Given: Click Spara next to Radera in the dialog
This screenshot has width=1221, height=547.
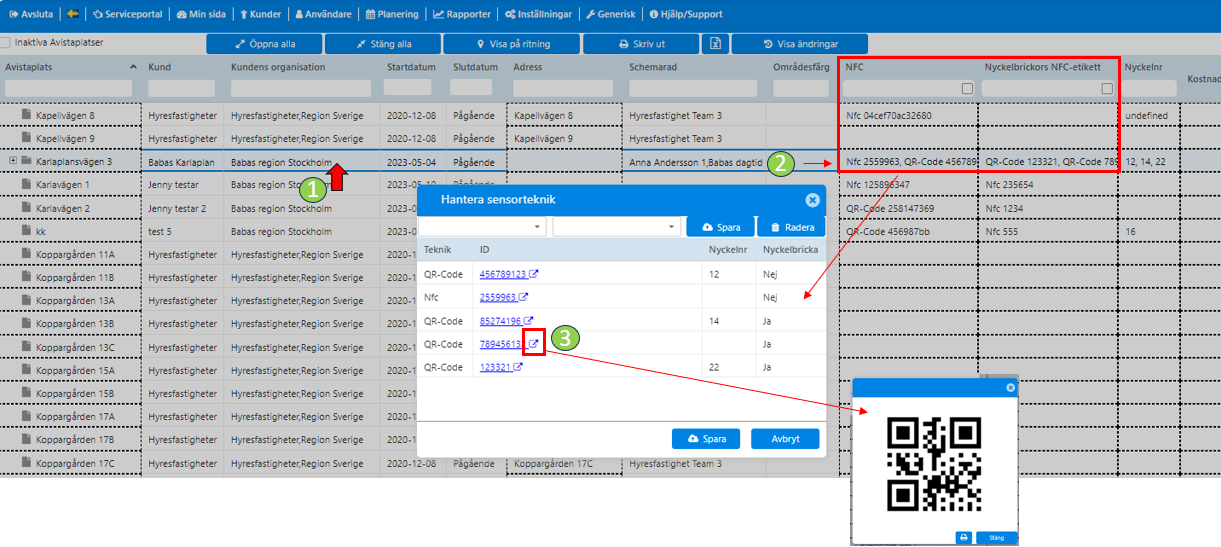Looking at the screenshot, I should pos(721,227).
